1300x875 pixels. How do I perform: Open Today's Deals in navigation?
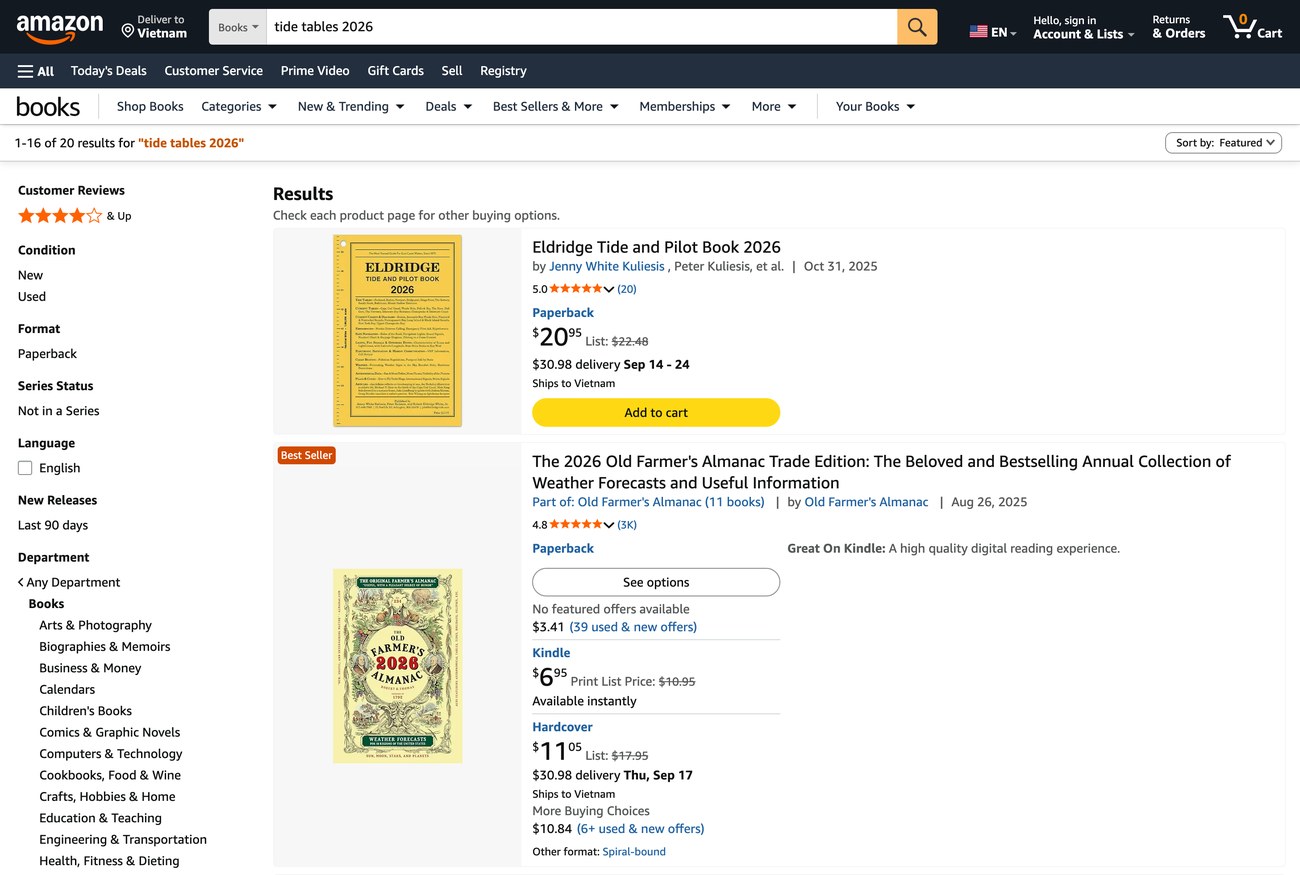109,71
